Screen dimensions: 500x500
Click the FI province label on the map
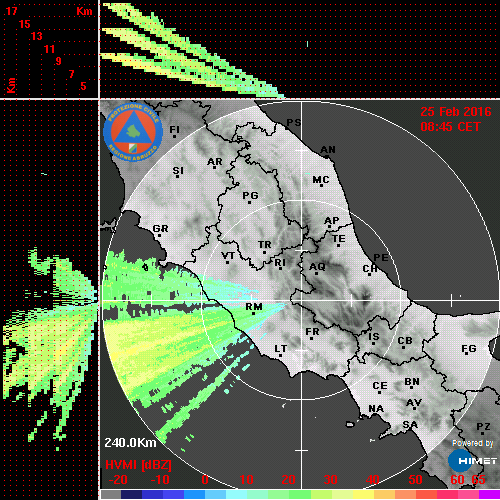174,129
